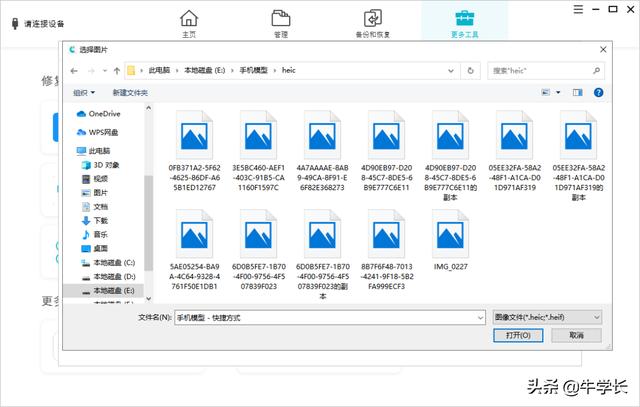Select file 4A7AAAAE-8AB9-49CA-8F91-E6F82E368273
The width and height of the screenshot is (640, 407).
(x=322, y=151)
